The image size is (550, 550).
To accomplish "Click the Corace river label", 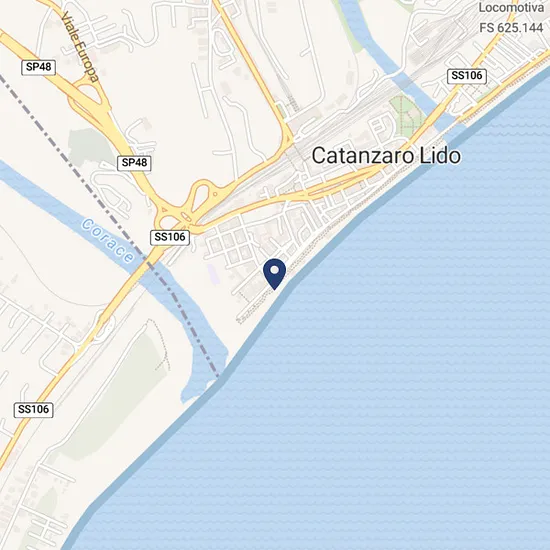I will point(107,241).
